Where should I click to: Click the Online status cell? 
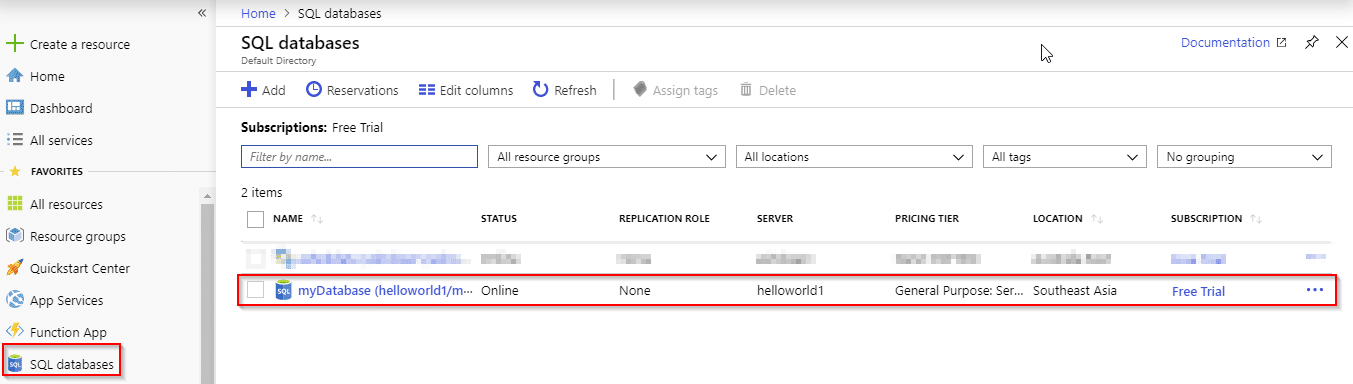[500, 291]
